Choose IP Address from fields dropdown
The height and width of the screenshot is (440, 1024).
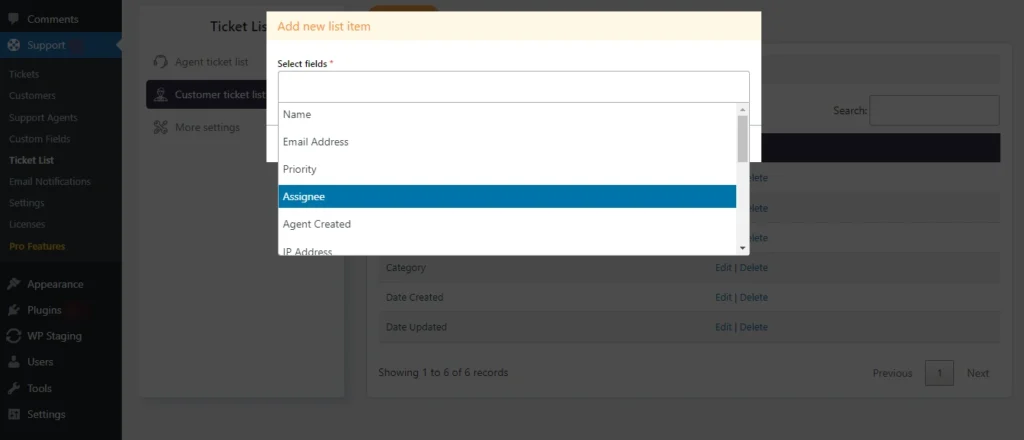[507, 250]
